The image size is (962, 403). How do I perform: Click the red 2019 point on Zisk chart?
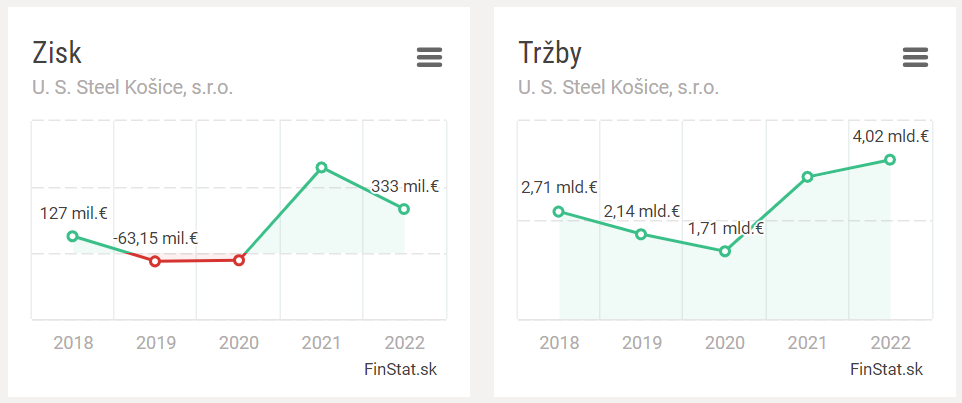154,261
